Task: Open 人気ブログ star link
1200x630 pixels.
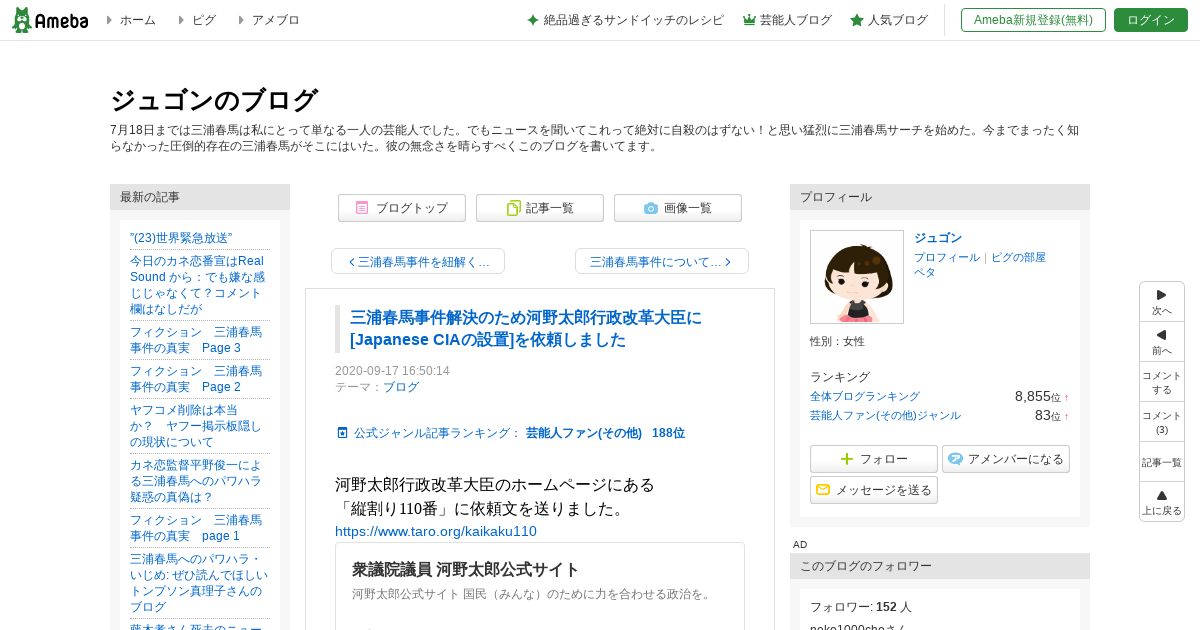Action: click(x=889, y=20)
